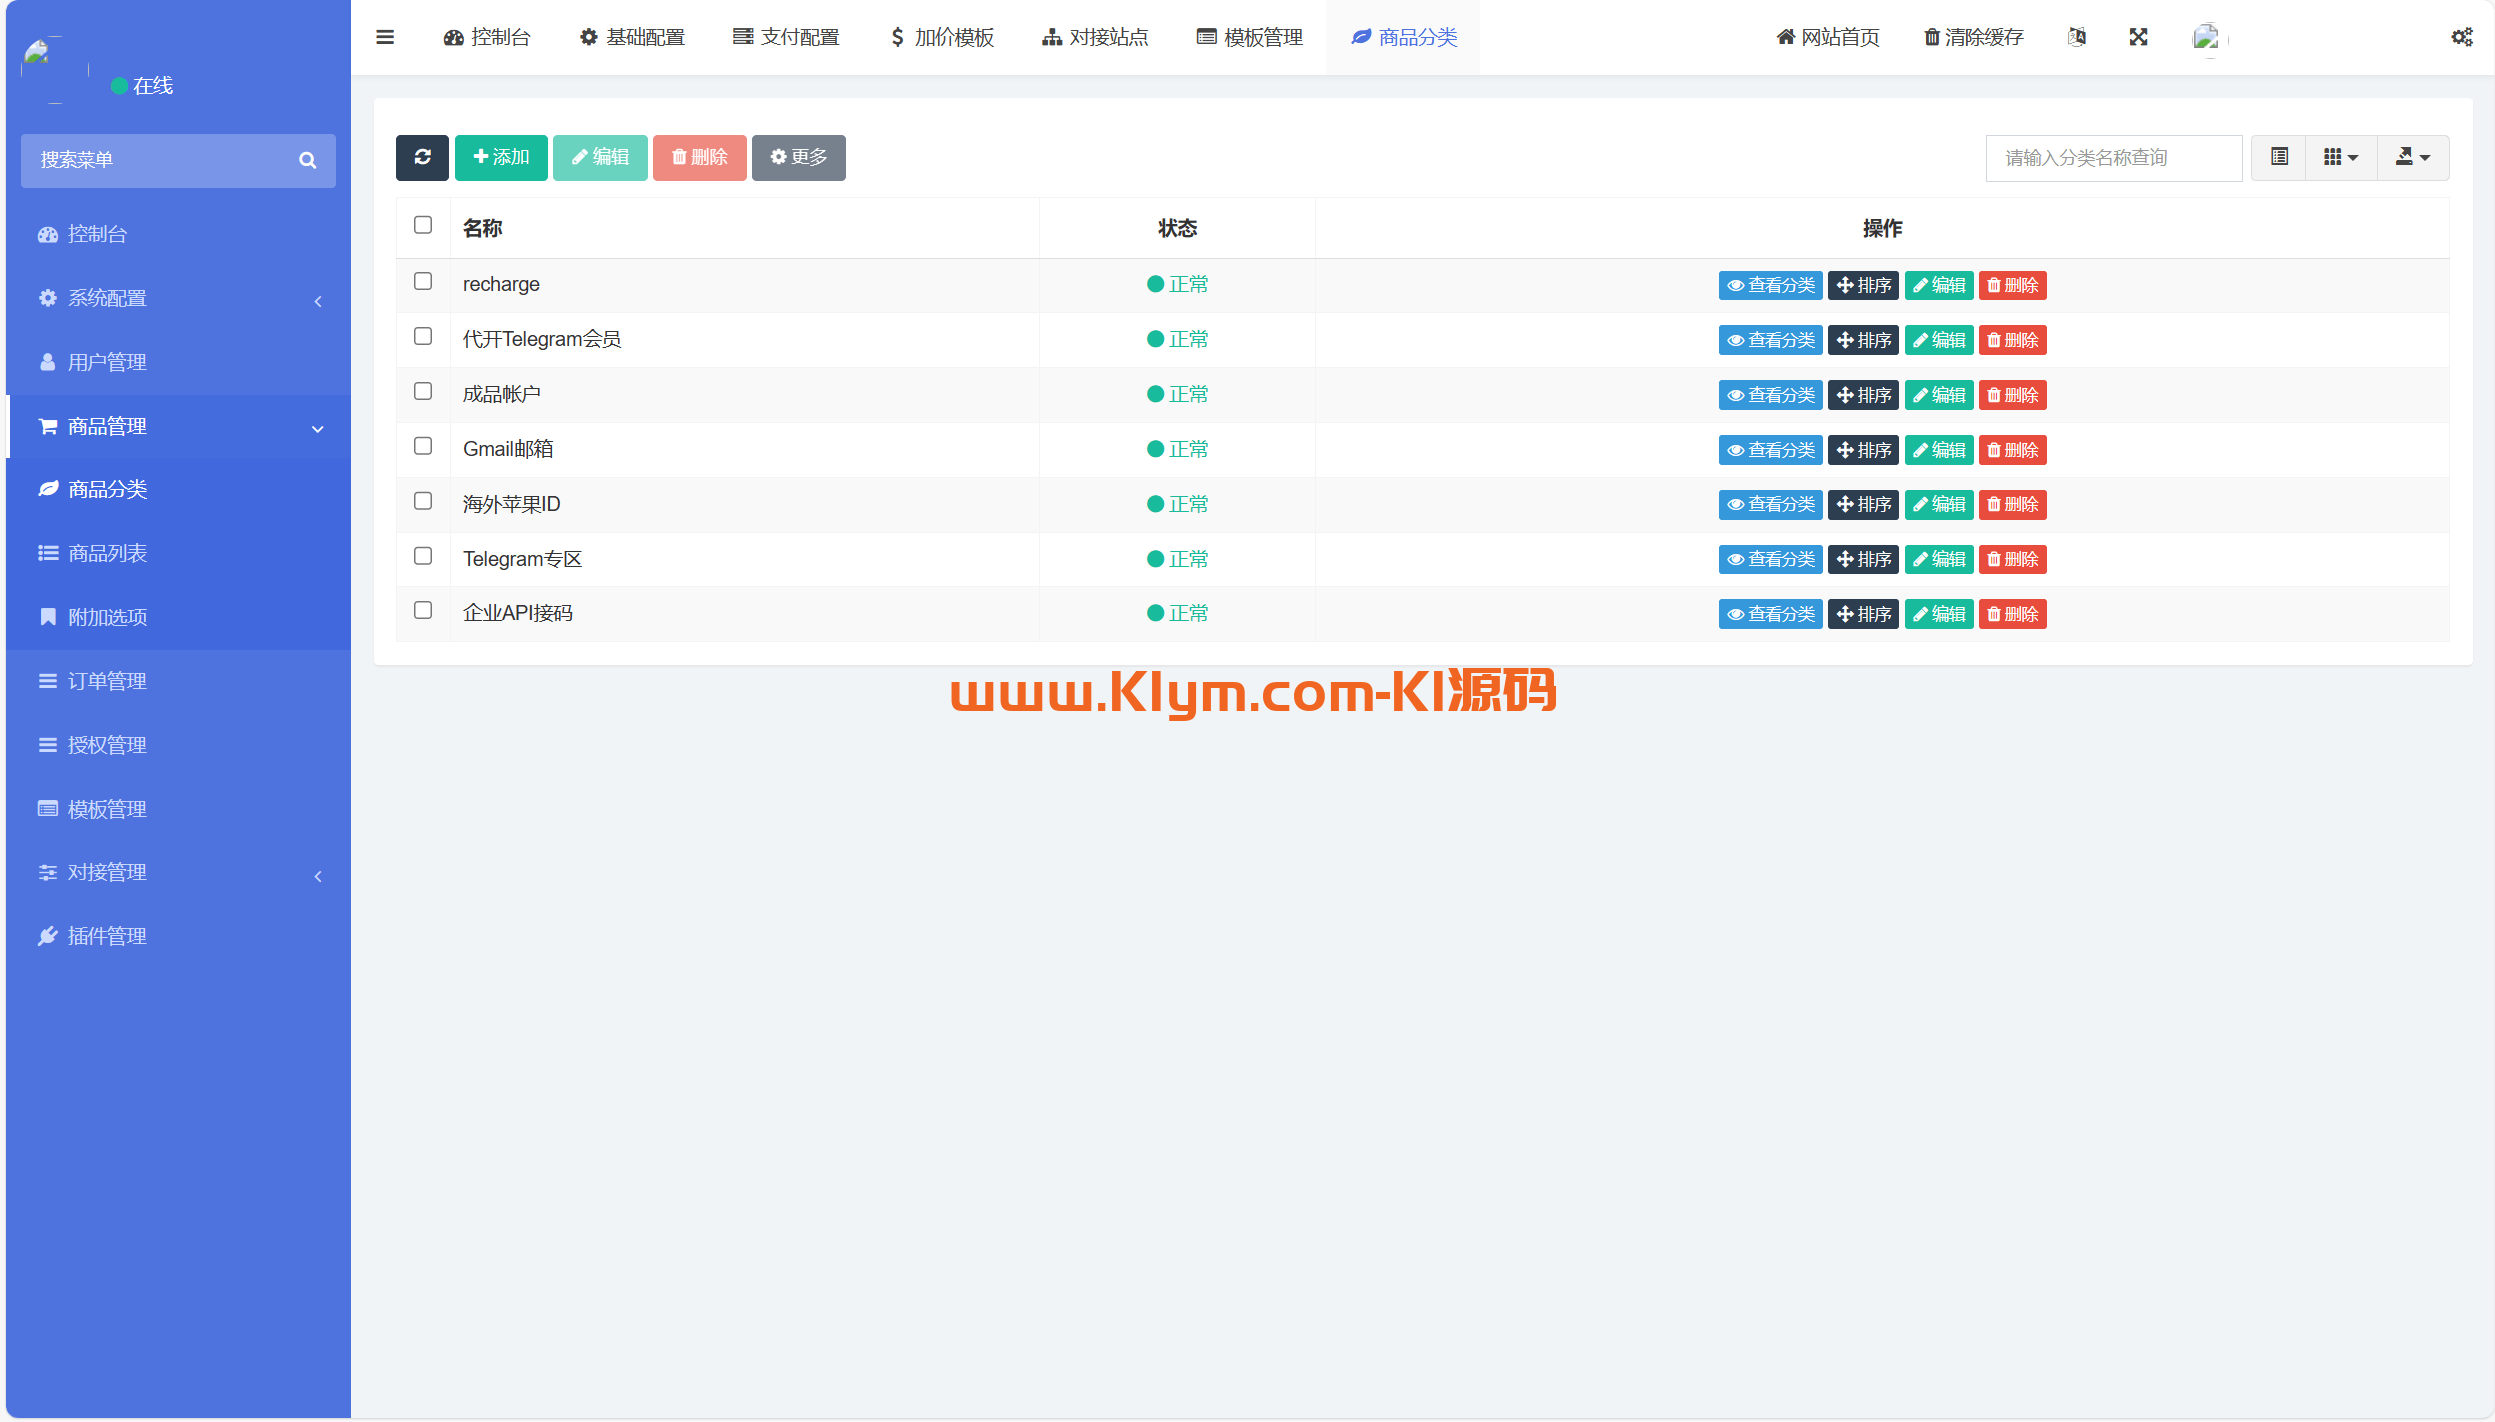The height and width of the screenshot is (1422, 2495).
Task: Check the select-all header checkbox
Action: pos(423,225)
